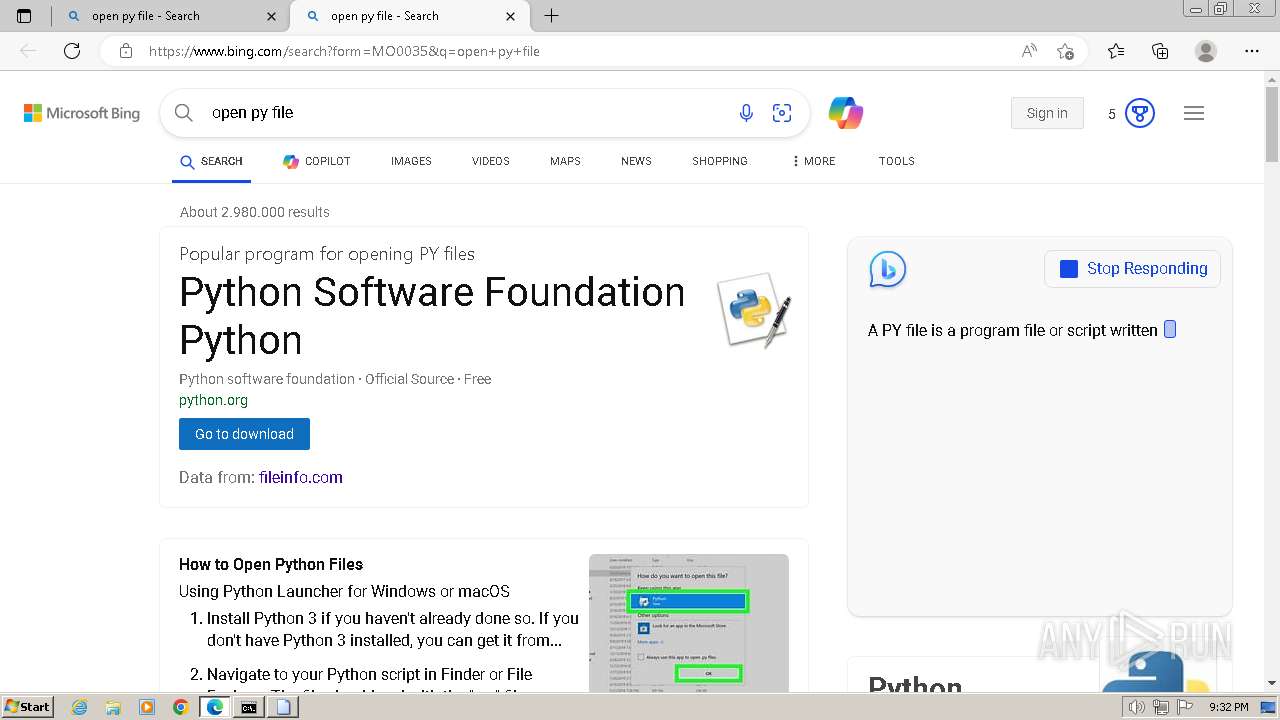The width and height of the screenshot is (1280, 720).
Task: Open Read aloud in address bar
Action: pos(1029,51)
